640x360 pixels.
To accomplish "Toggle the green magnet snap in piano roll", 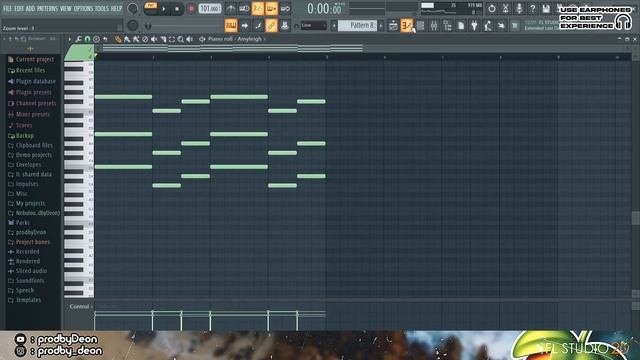I will pos(87,39).
